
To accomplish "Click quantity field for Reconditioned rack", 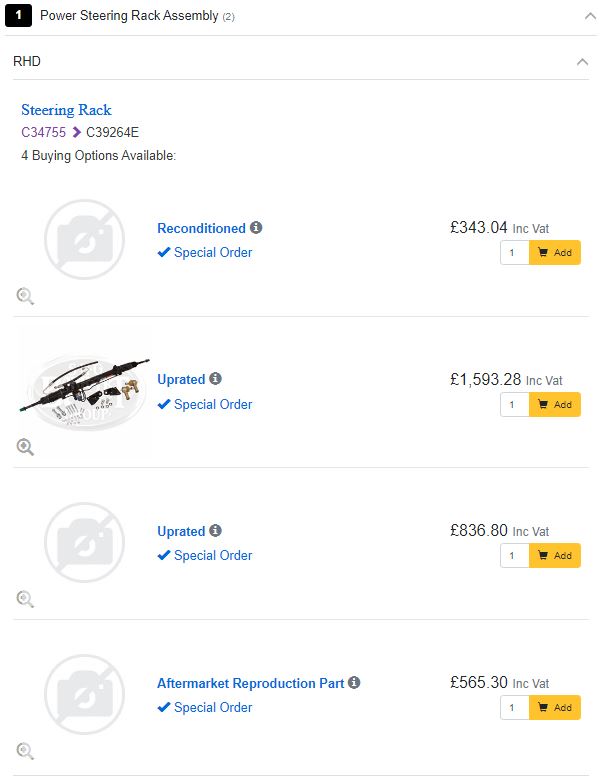I will 514,253.
